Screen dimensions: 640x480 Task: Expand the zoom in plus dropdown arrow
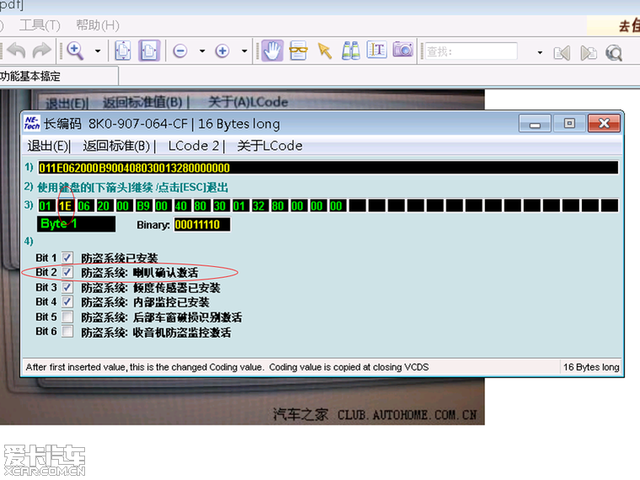click(x=245, y=50)
